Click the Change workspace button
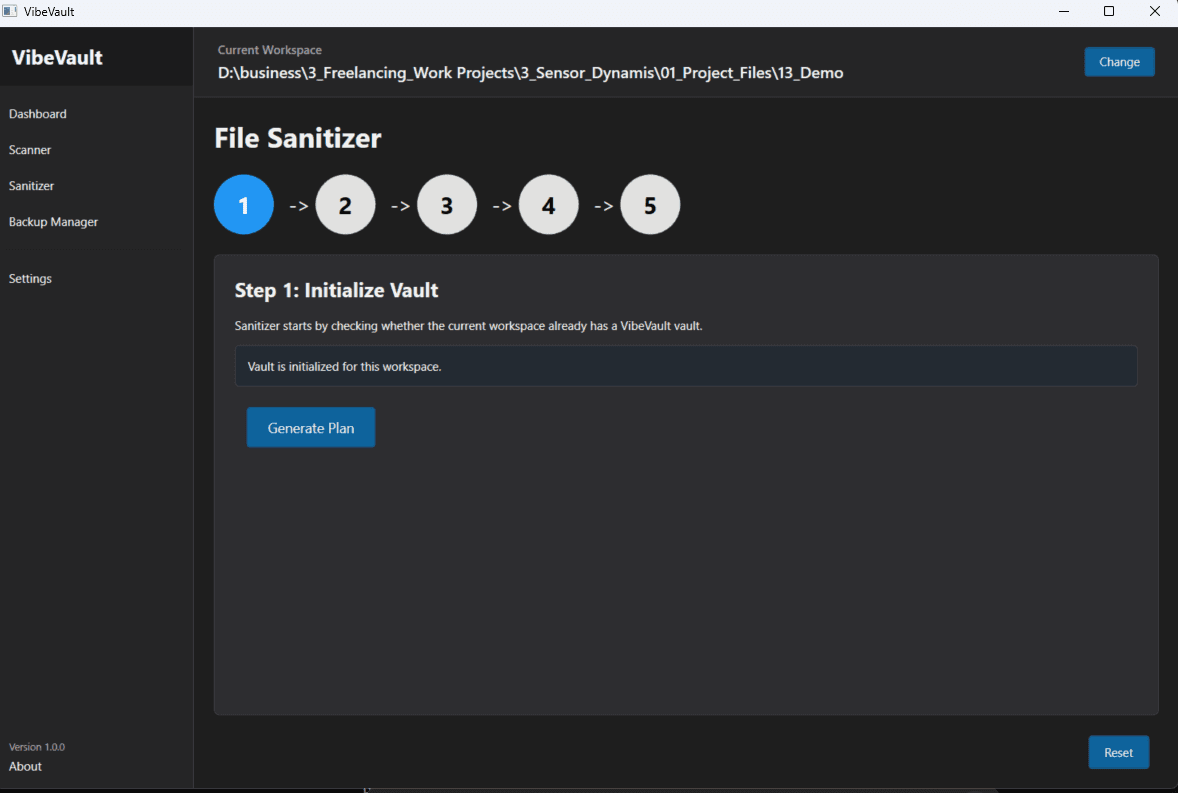1178x793 pixels. pyautogui.click(x=1119, y=61)
